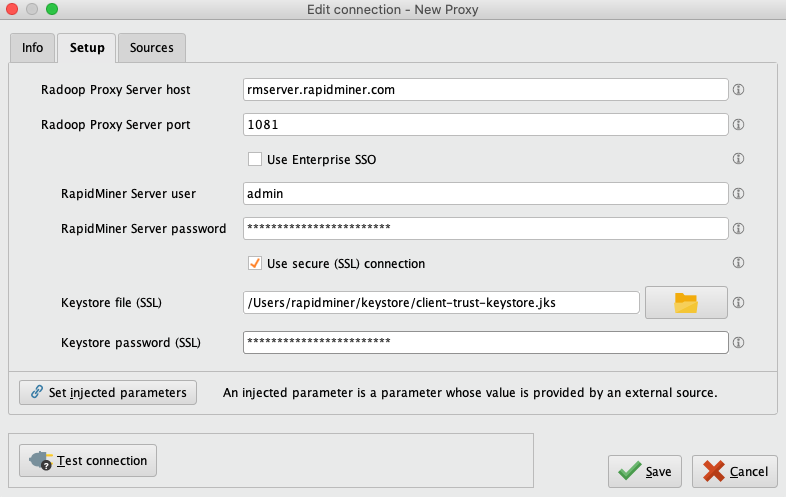This screenshot has width=786, height=497.
Task: Enable the Use Enterprise SSO checkbox
Action: [255, 159]
